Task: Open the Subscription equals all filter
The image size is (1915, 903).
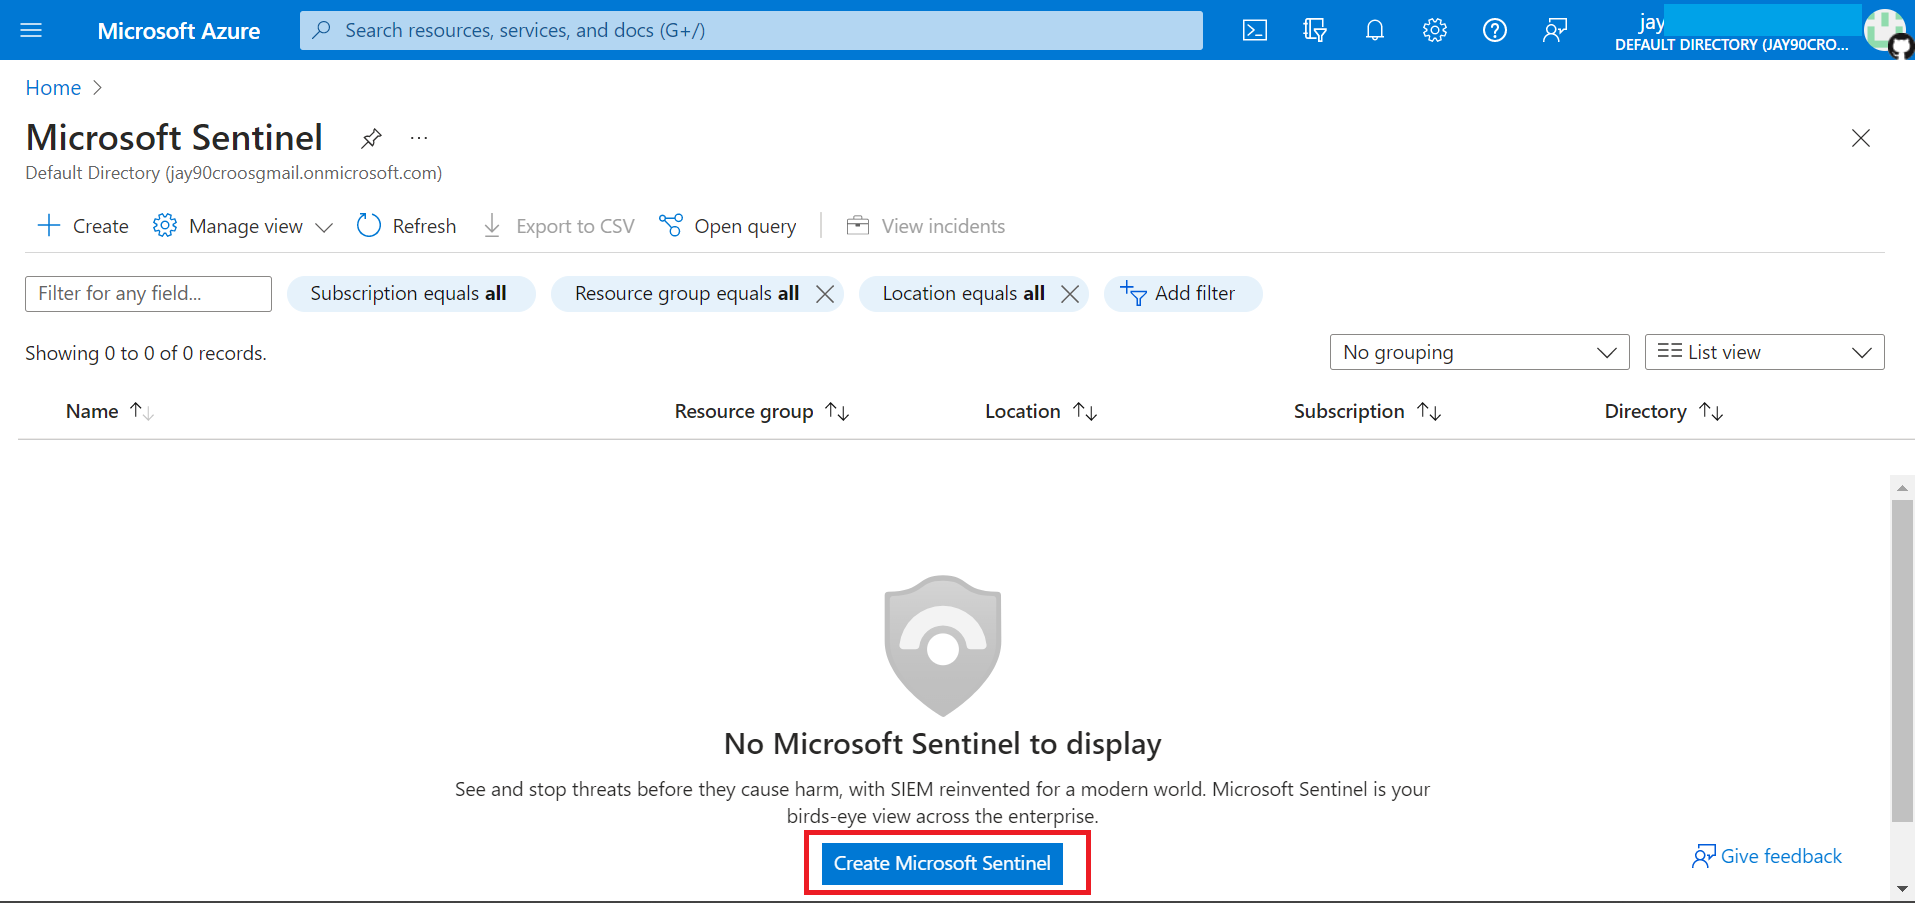Action: point(410,294)
